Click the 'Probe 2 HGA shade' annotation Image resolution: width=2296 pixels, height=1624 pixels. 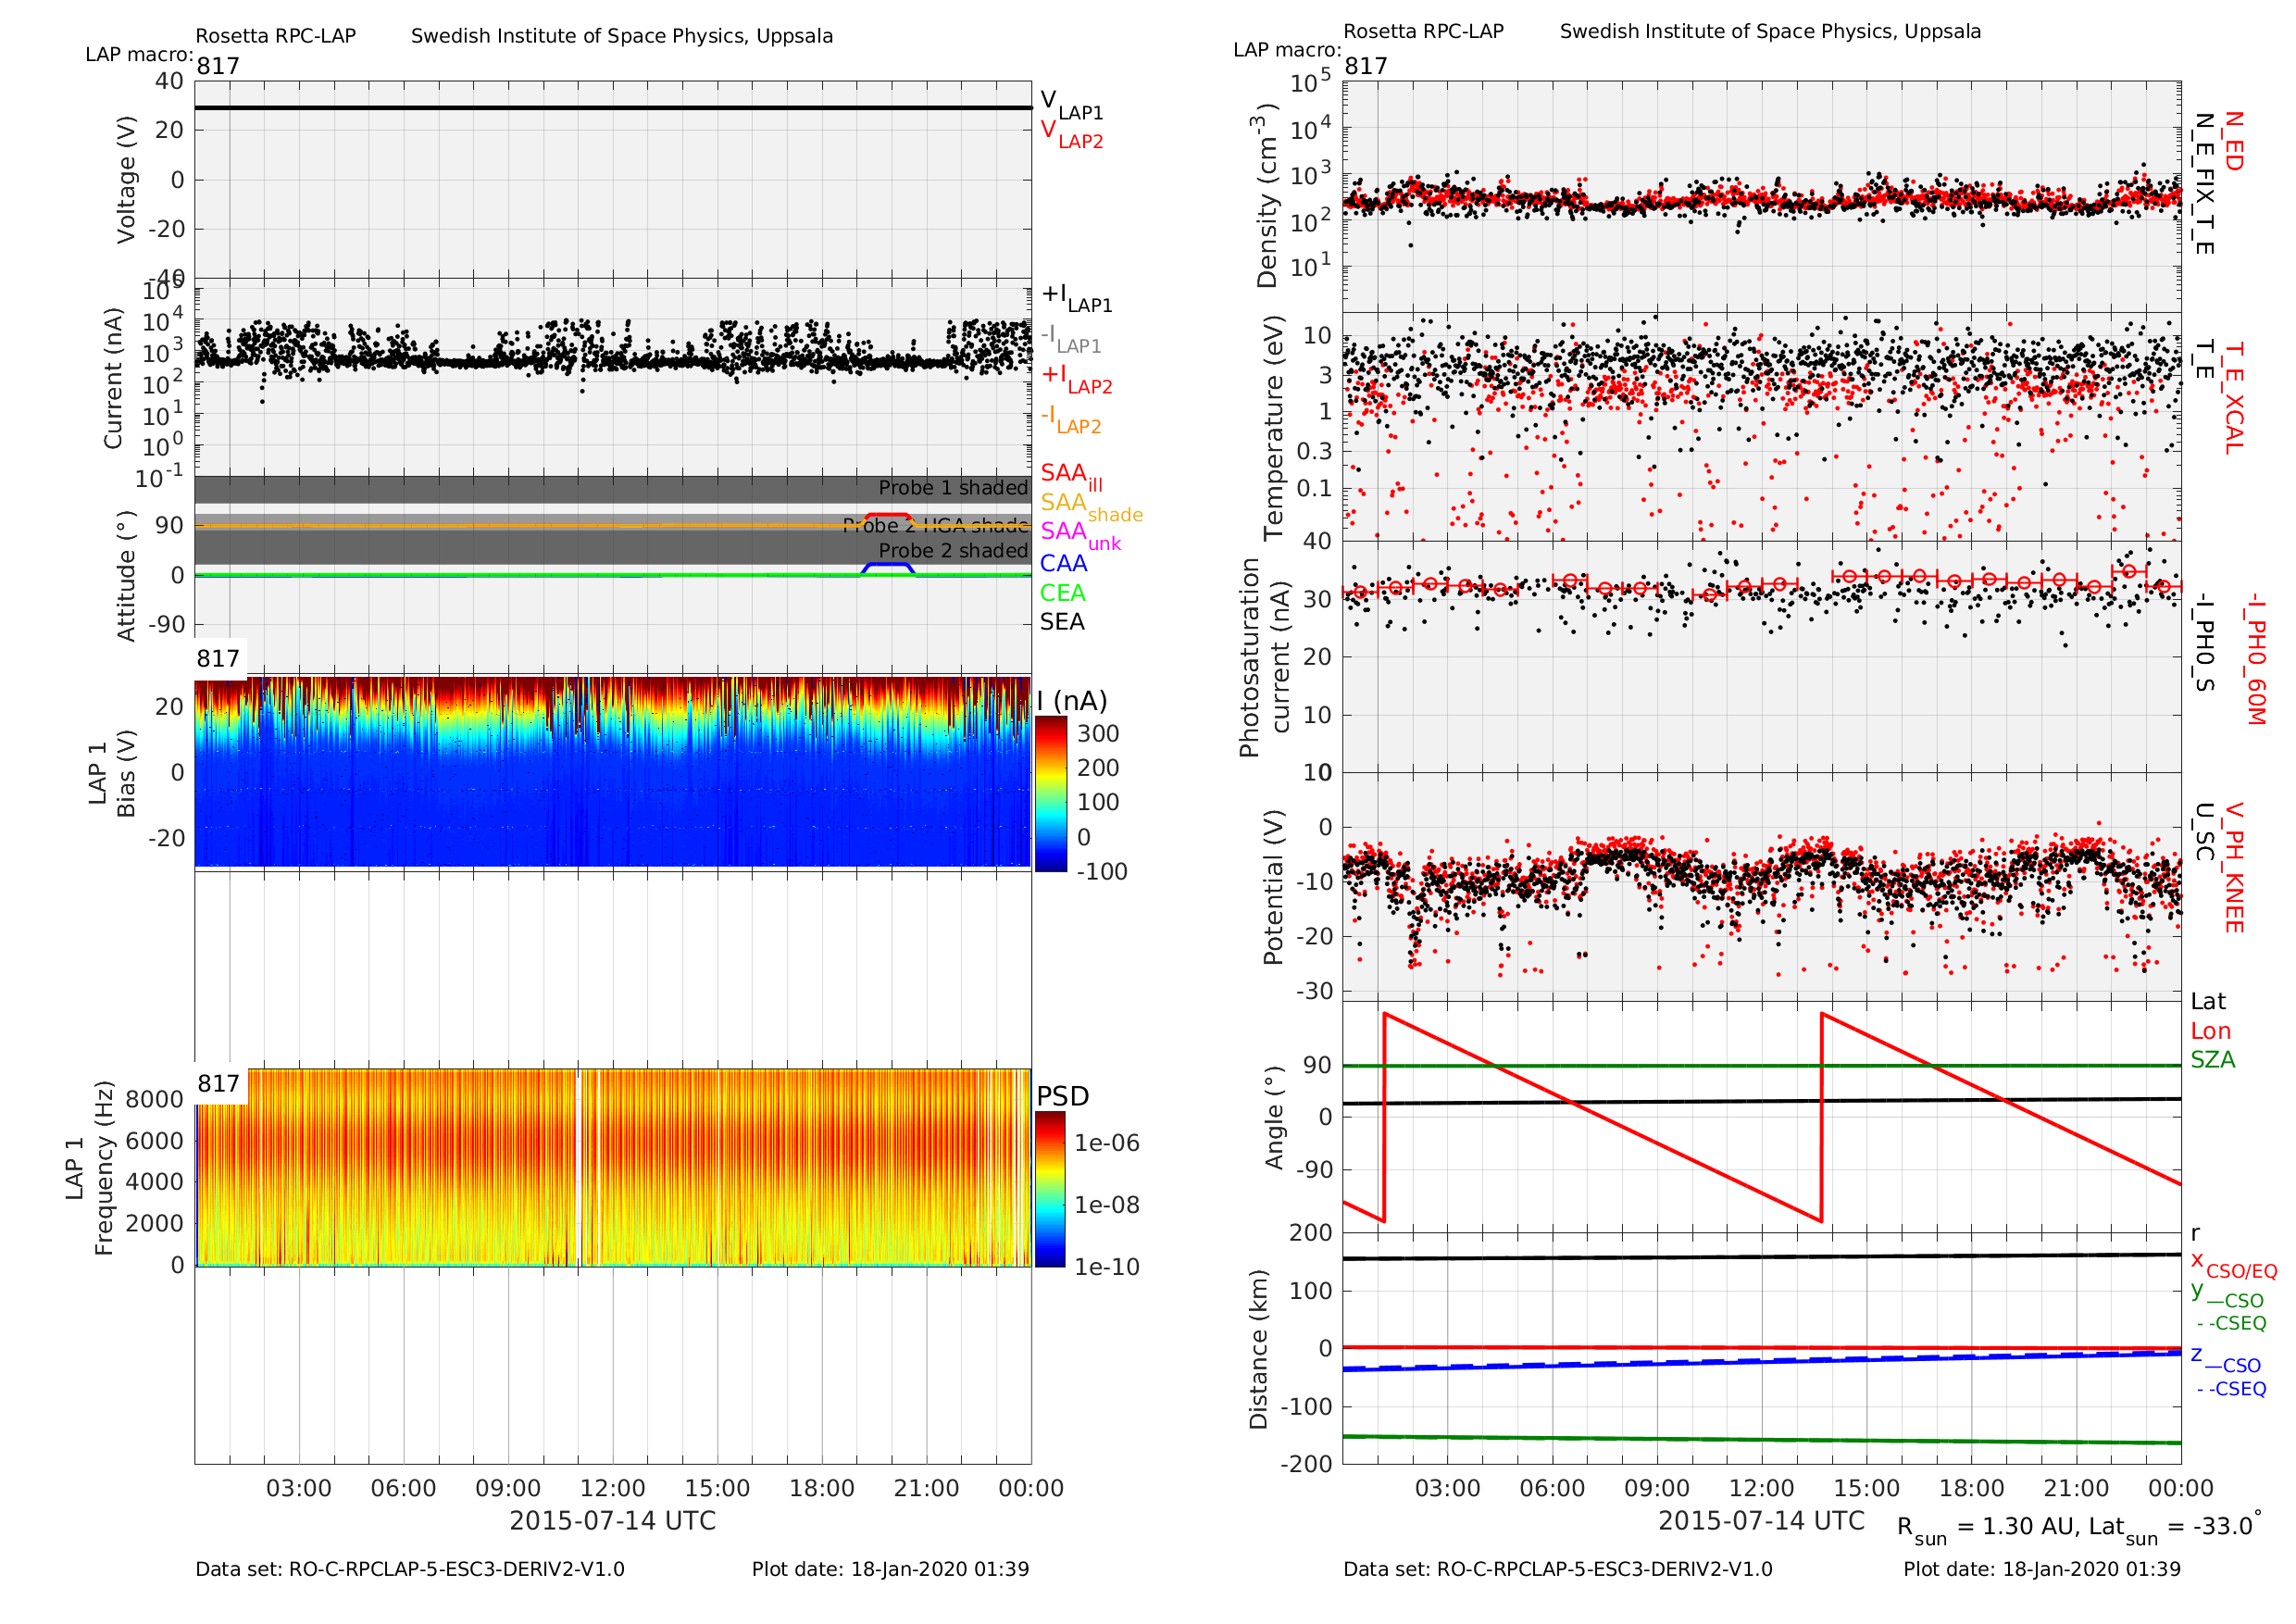click(936, 526)
